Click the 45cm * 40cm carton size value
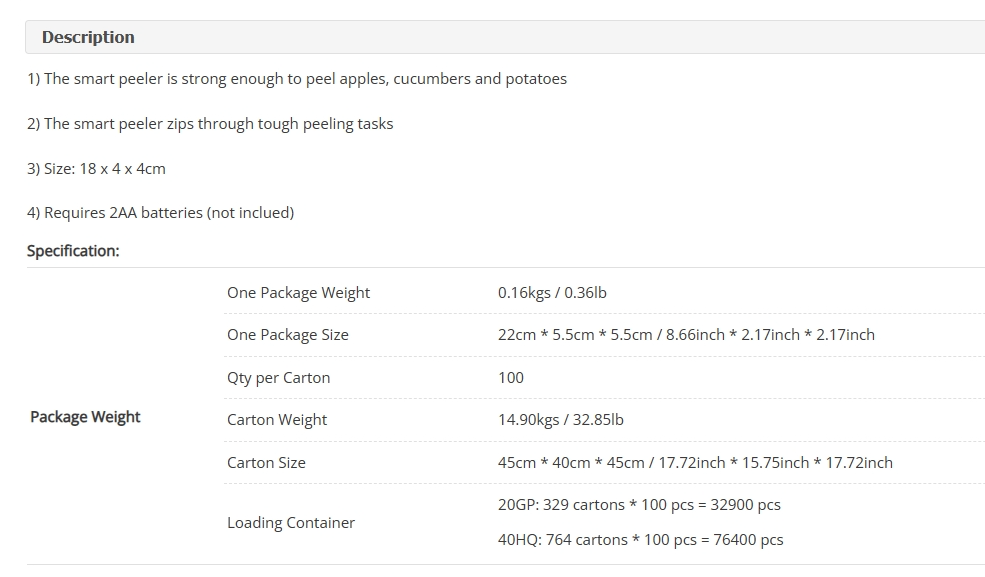 pyautogui.click(x=695, y=463)
